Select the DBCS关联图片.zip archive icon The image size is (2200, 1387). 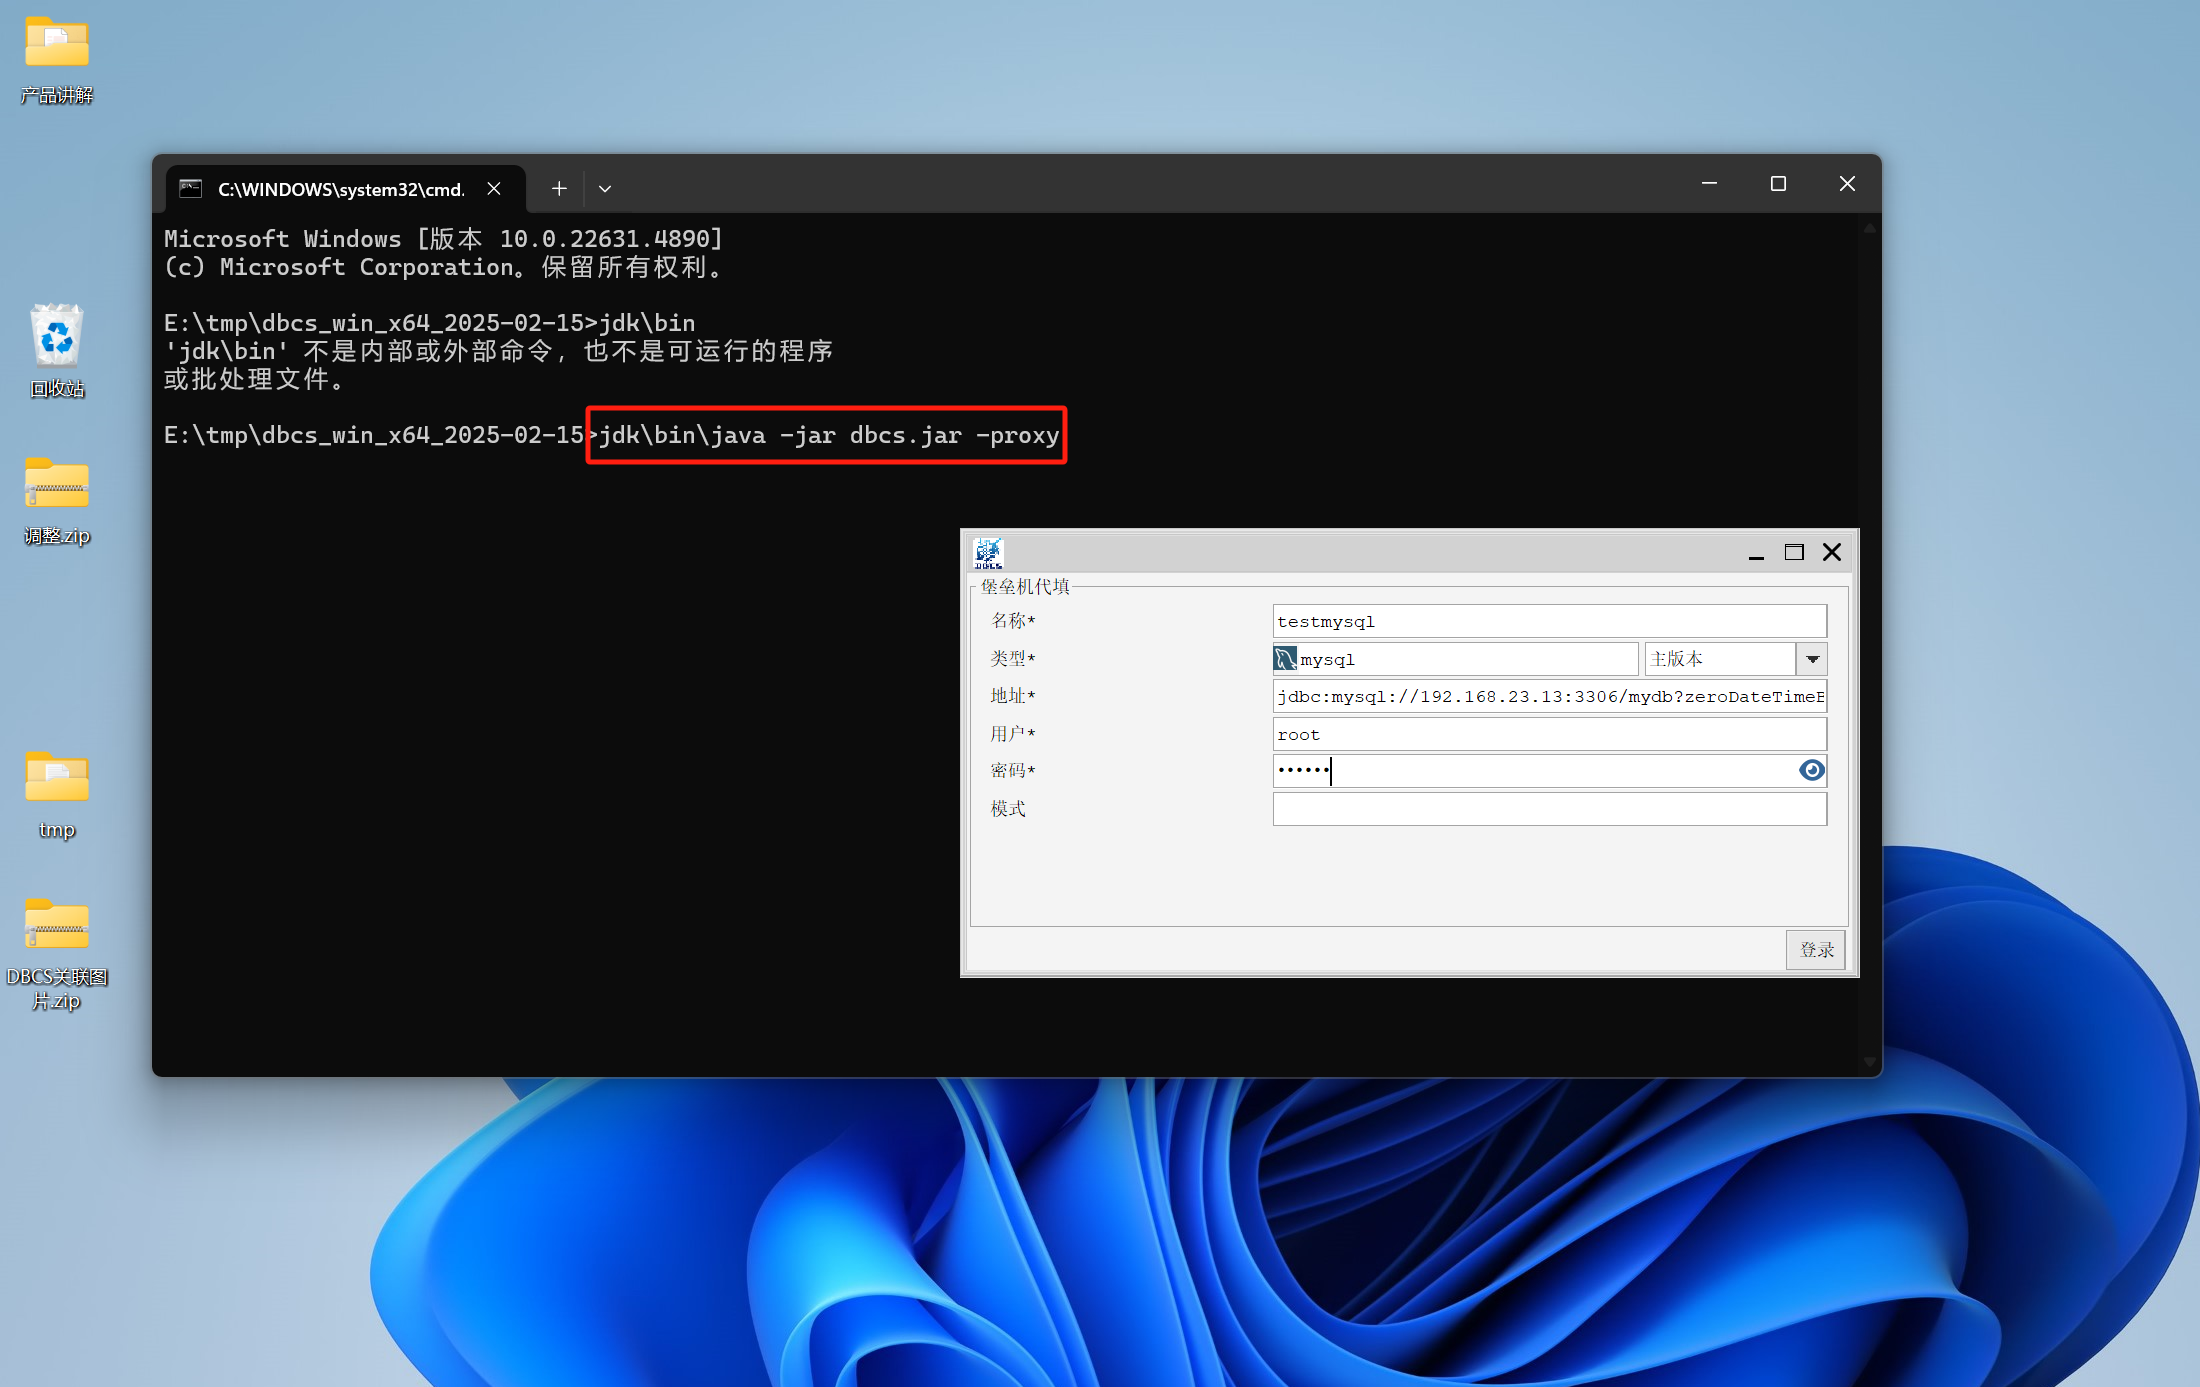pos(57,925)
